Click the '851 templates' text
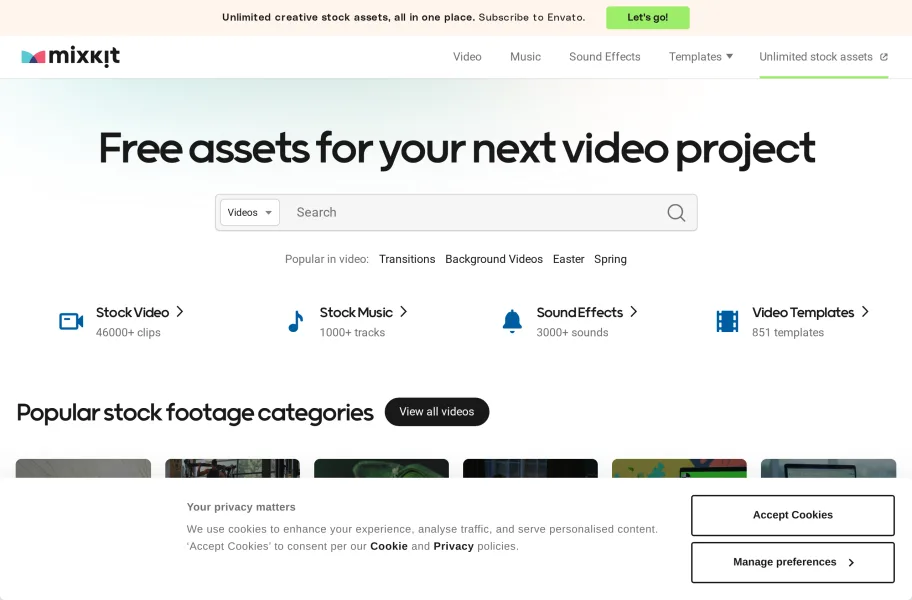 click(x=788, y=333)
